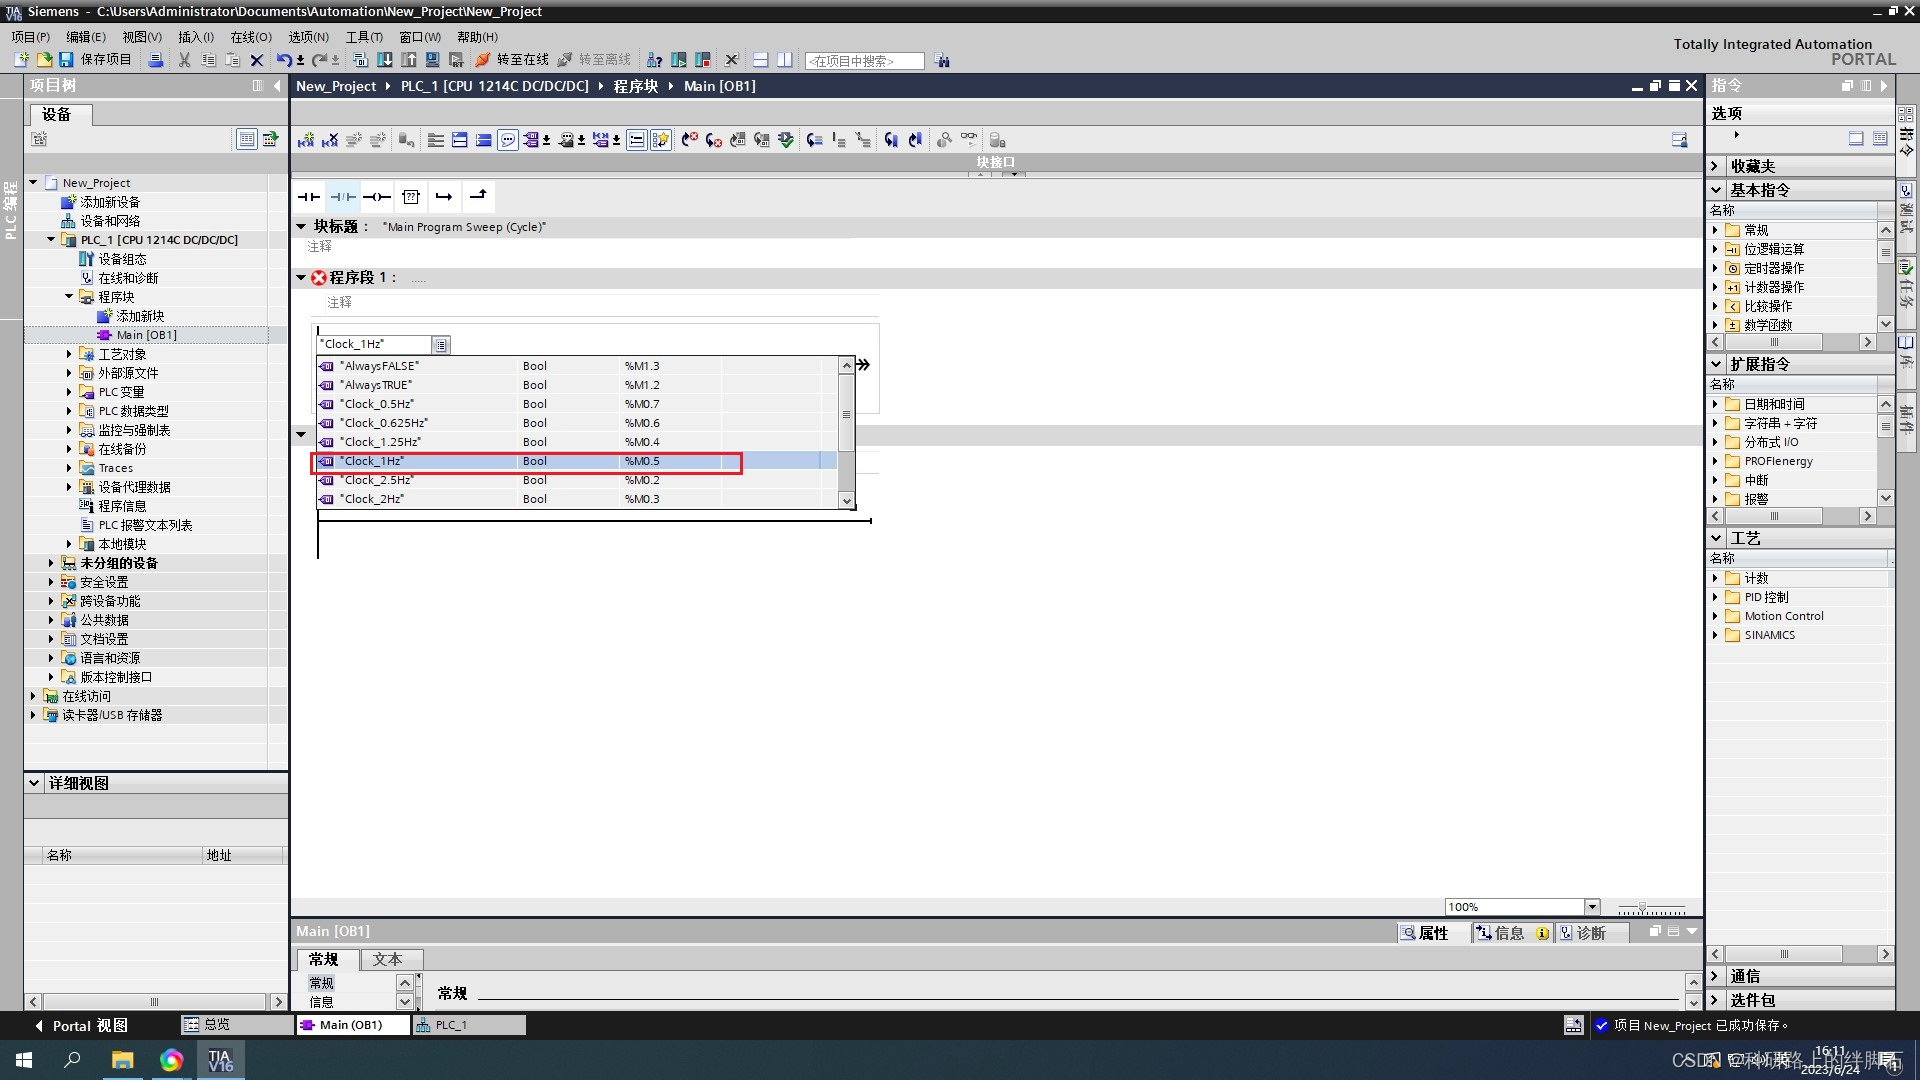
Task: Click the close all networks icon
Action: tap(483, 140)
